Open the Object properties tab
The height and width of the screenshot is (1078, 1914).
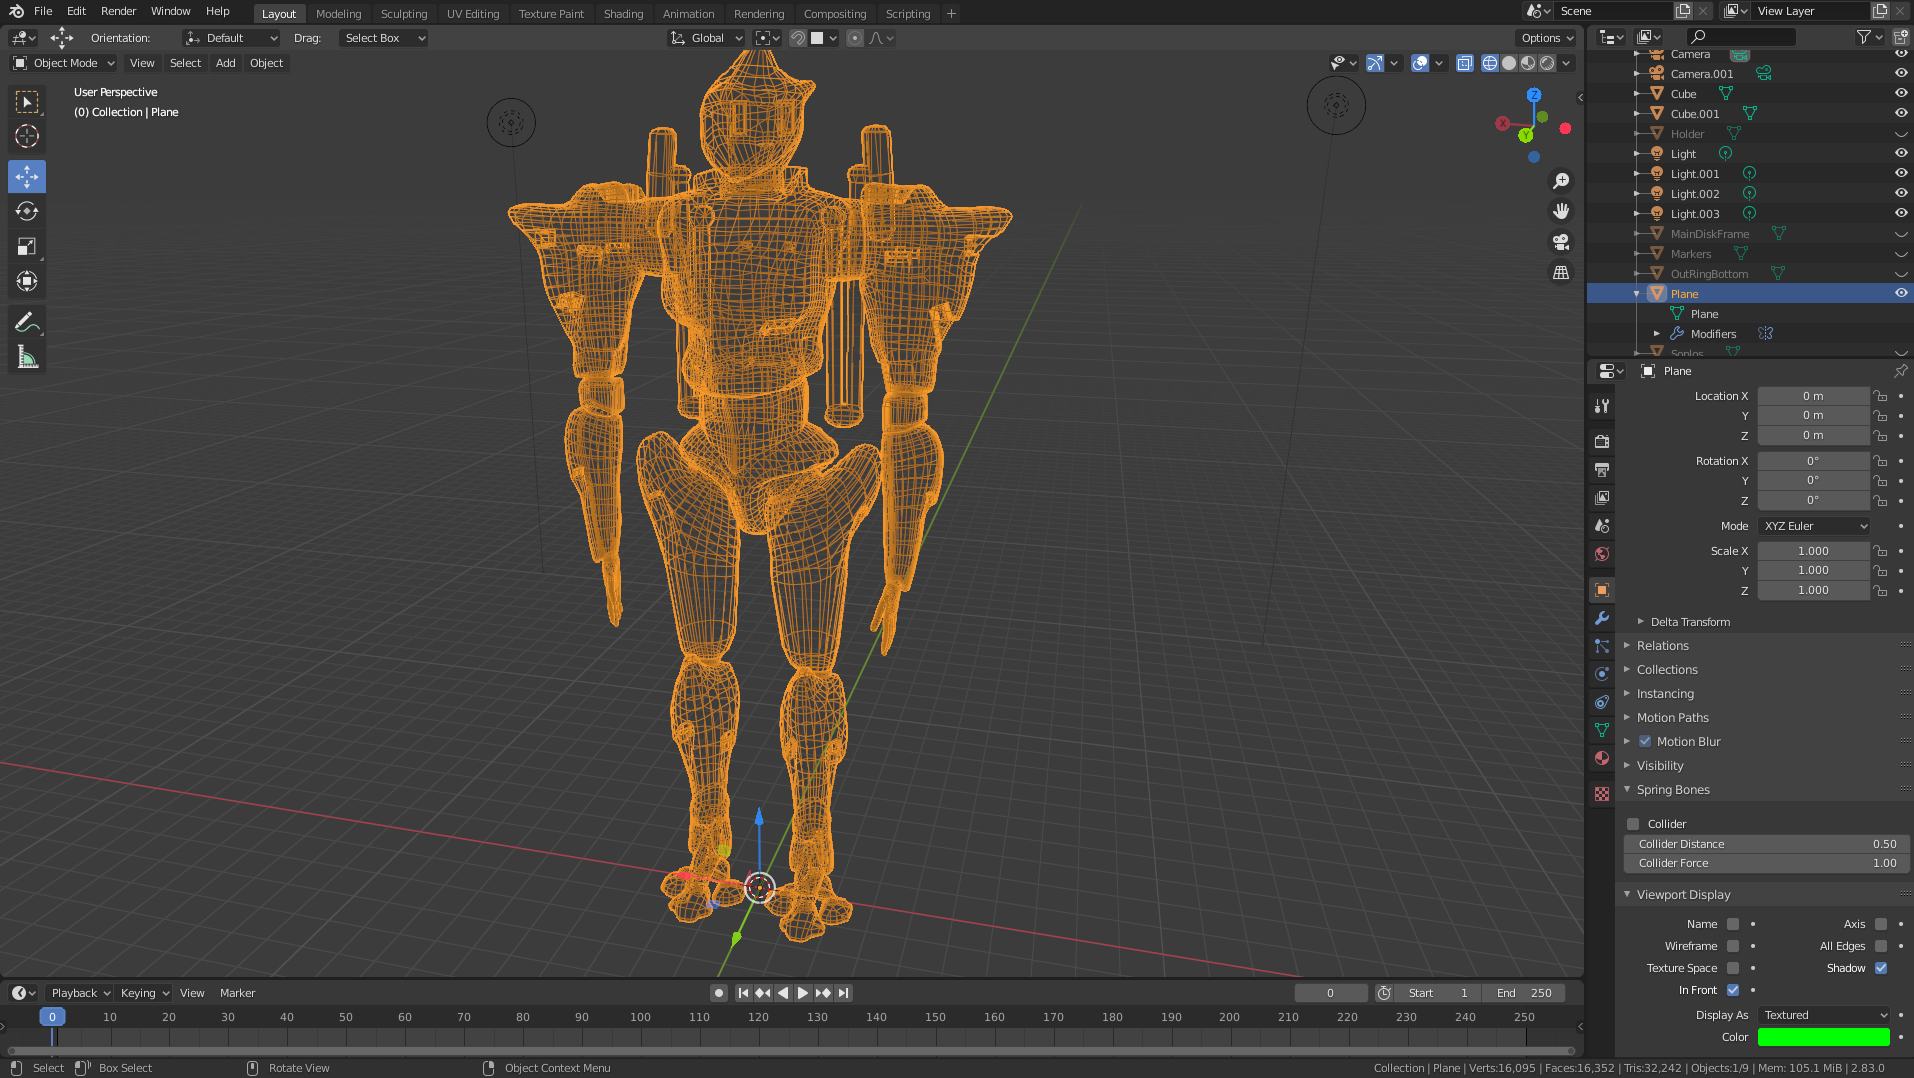[x=1602, y=590]
